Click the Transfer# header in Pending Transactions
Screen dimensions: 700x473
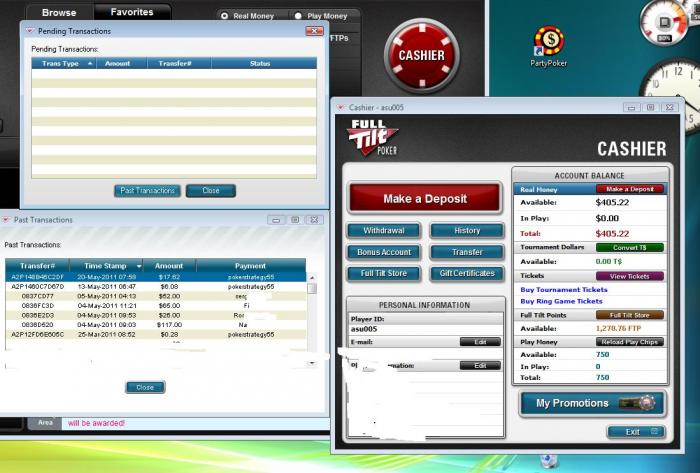point(179,63)
